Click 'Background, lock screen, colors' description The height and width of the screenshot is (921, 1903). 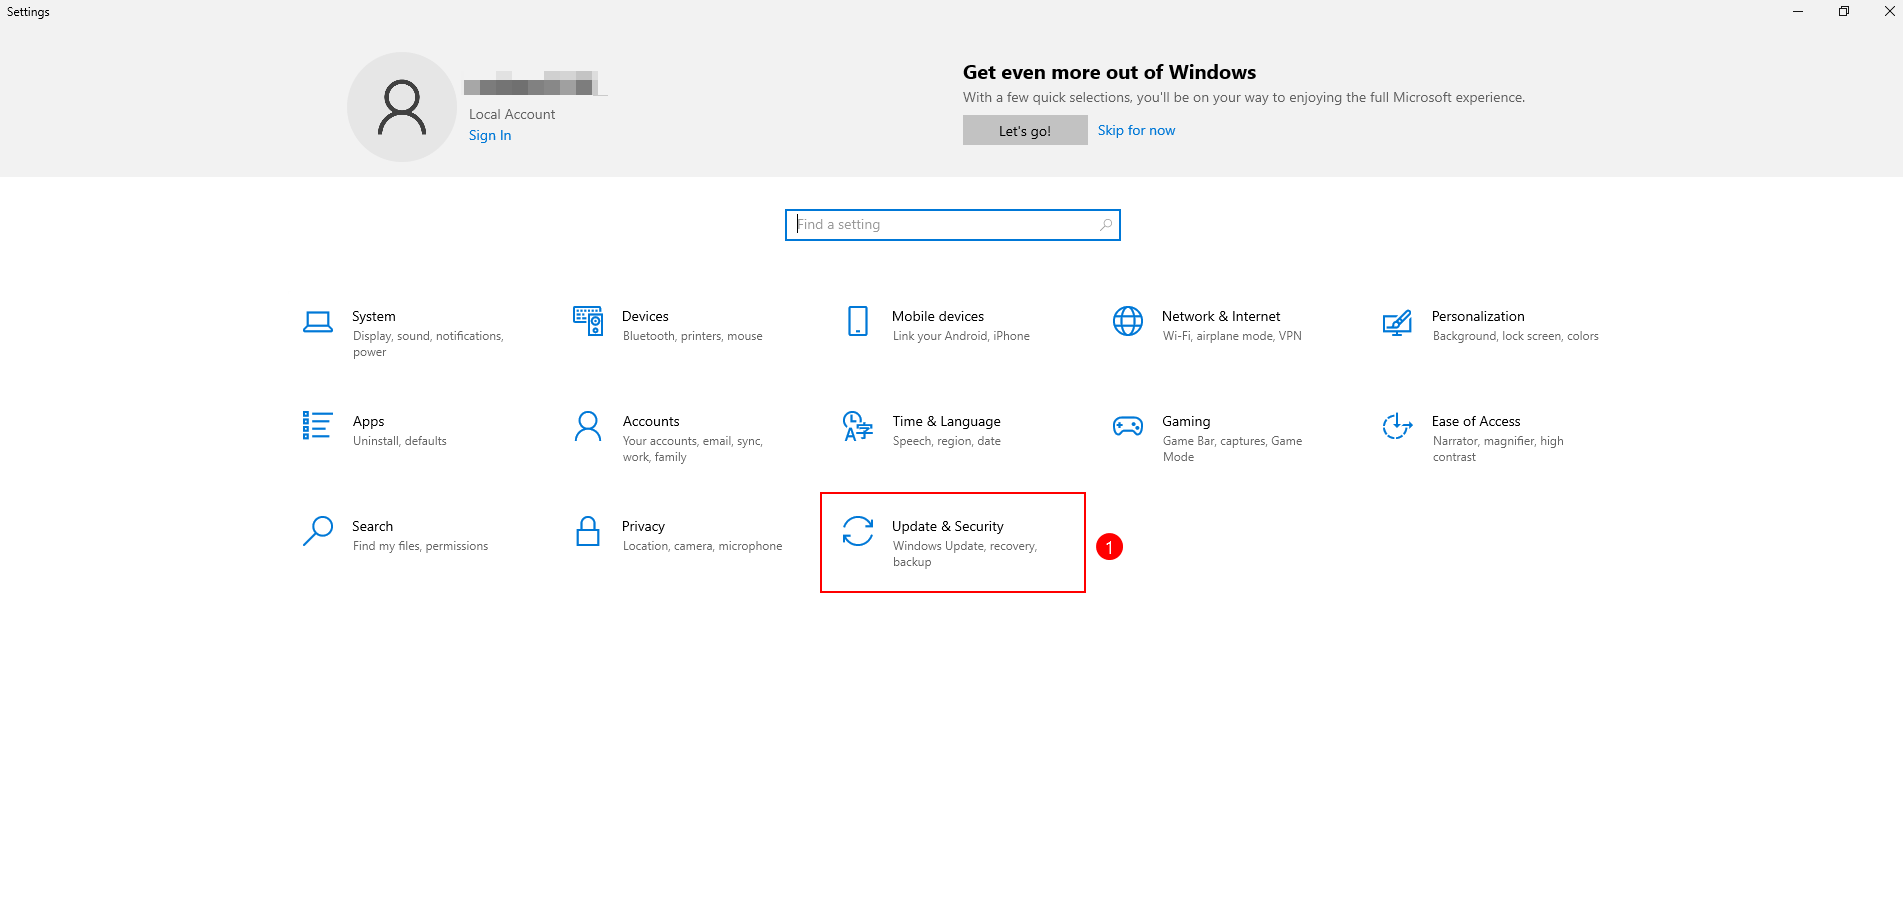1515,336
